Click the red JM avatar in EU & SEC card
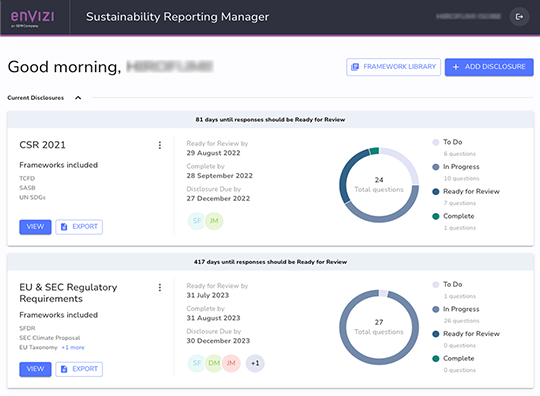 coord(231,363)
